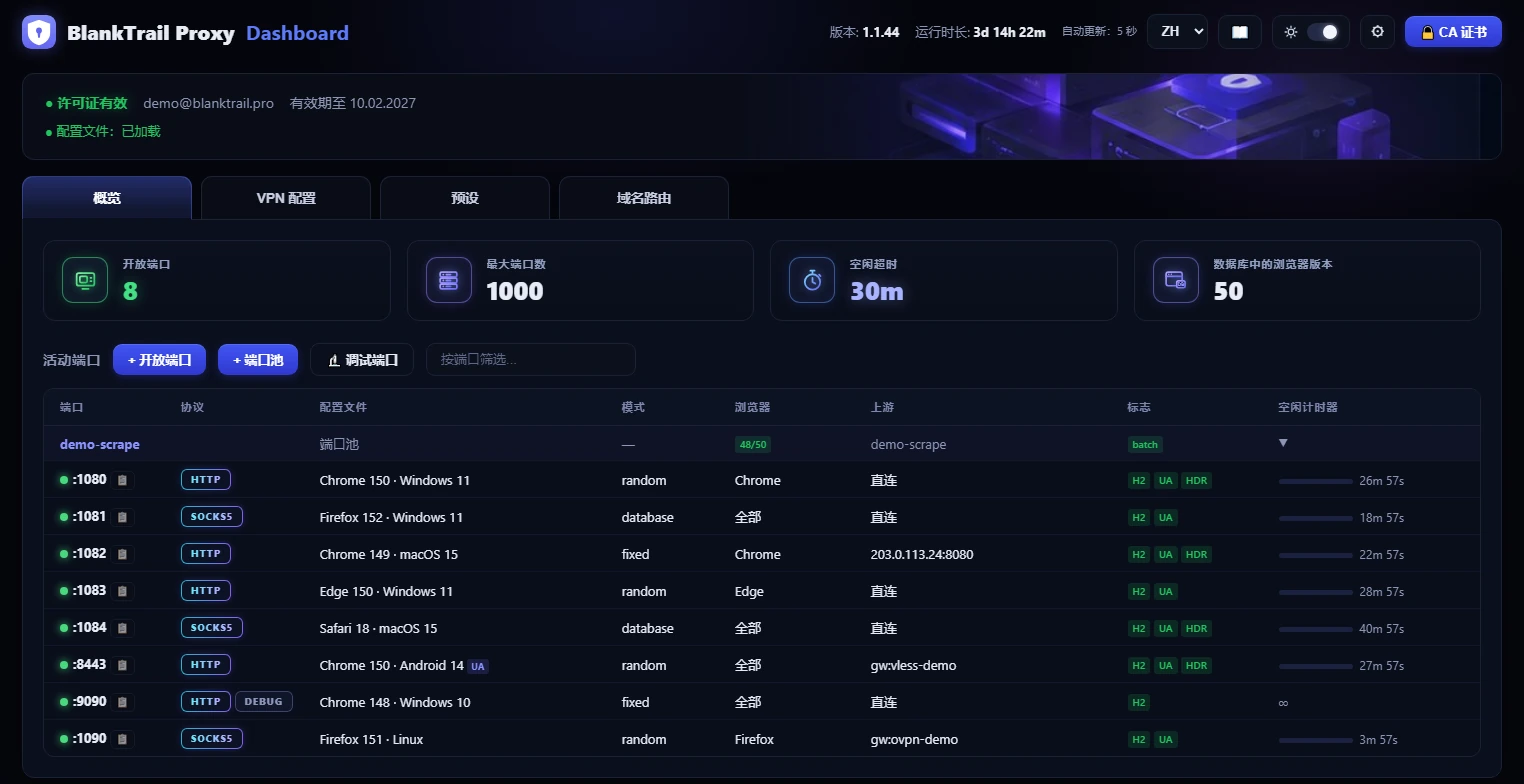Image resolution: width=1524 pixels, height=784 pixels.
Task: Switch to the 域名路由 tab
Action: 644,198
